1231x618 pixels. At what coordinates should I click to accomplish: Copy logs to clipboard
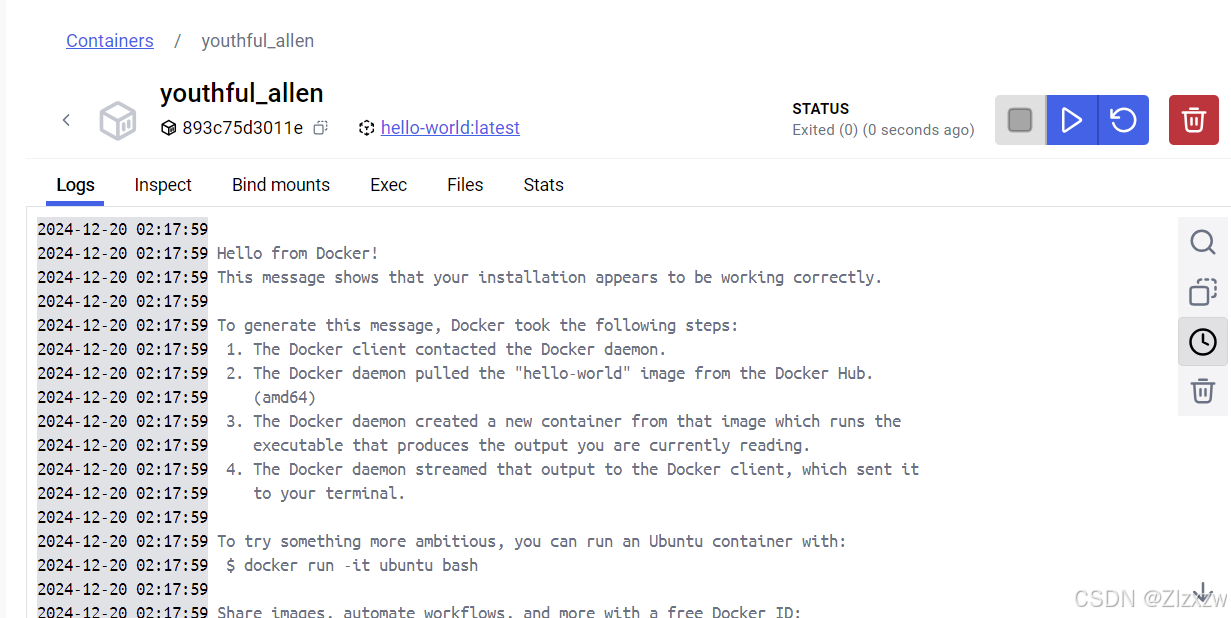pos(1202,292)
